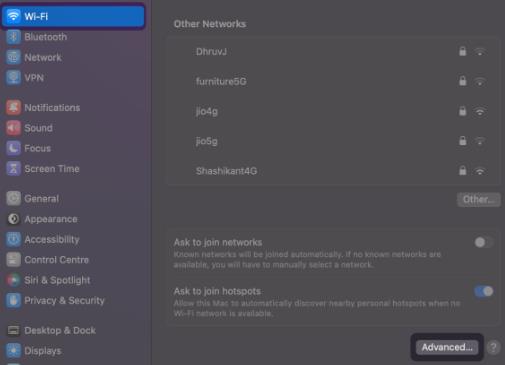
Task: Click the Other... network button
Action: [x=478, y=200]
